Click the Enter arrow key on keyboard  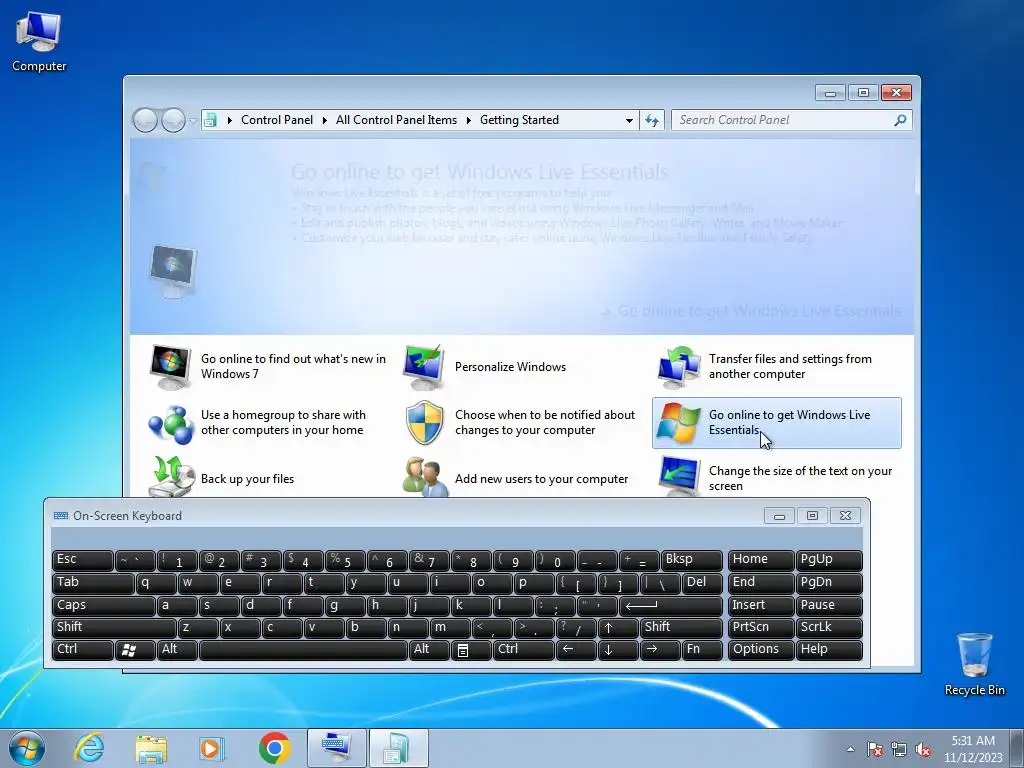tap(671, 605)
